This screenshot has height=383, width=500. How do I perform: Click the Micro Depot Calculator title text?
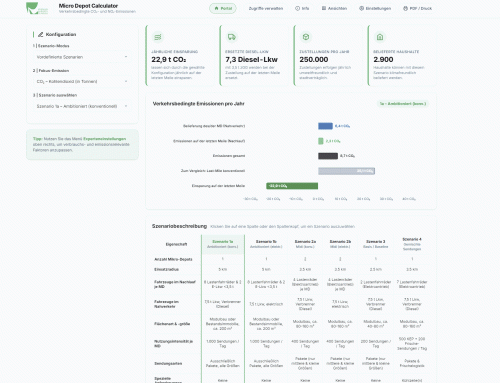[88, 6]
